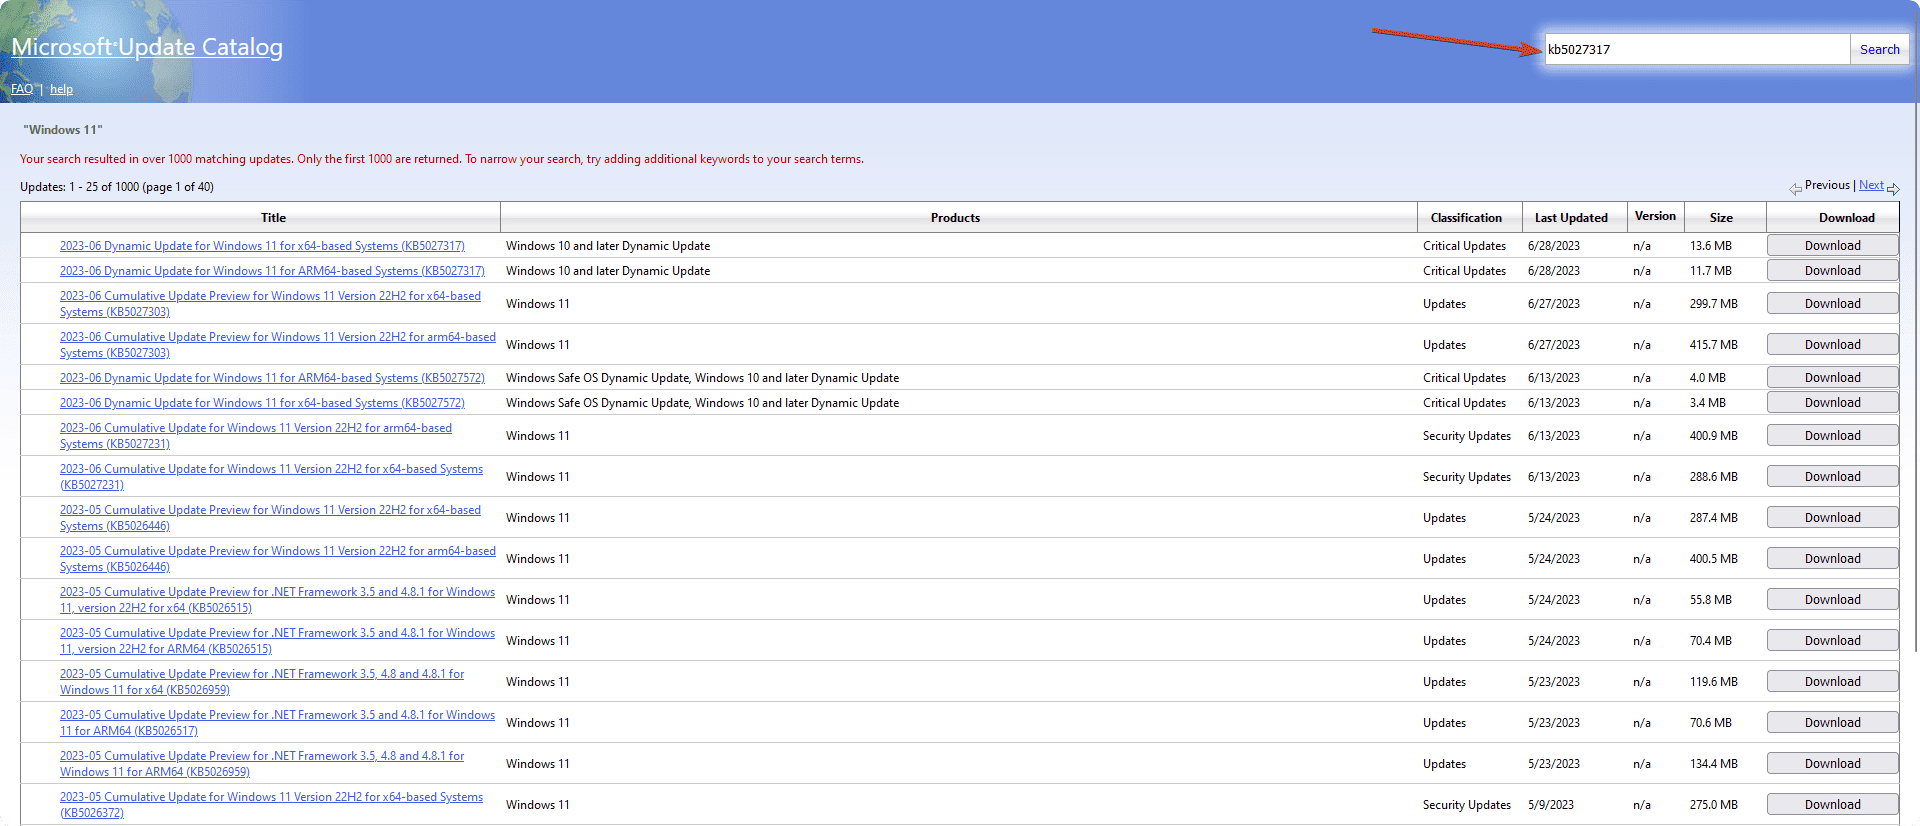Focus the search box containing kb5027317
1920x826 pixels.
(x=1697, y=49)
